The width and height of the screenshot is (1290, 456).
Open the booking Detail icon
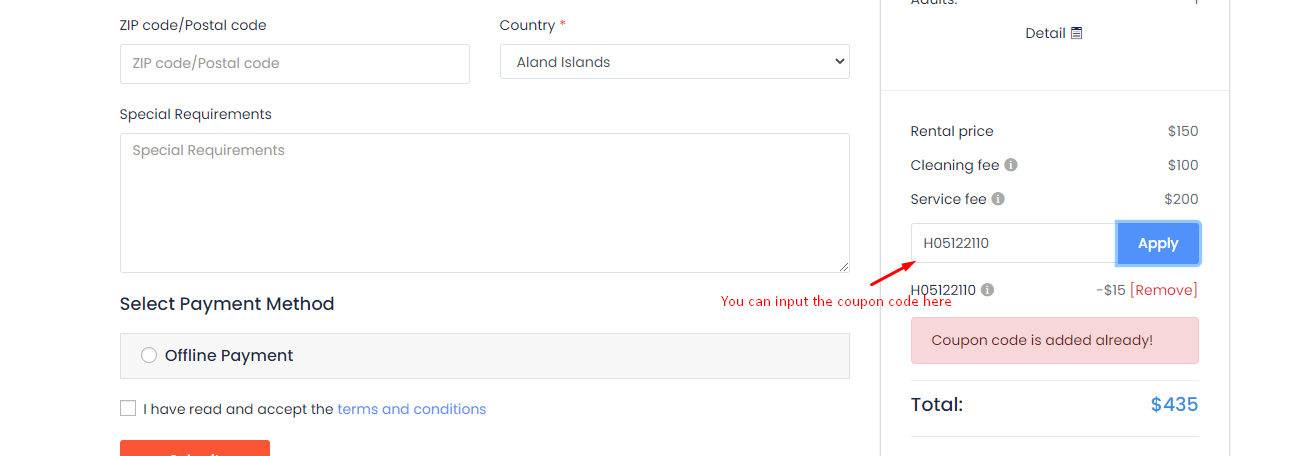(1077, 33)
